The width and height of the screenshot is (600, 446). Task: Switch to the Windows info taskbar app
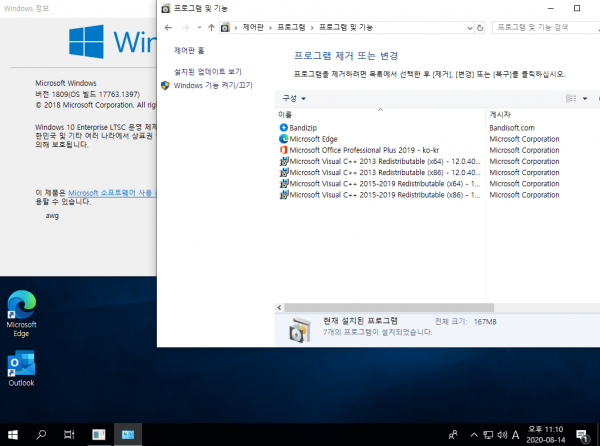click(99, 435)
